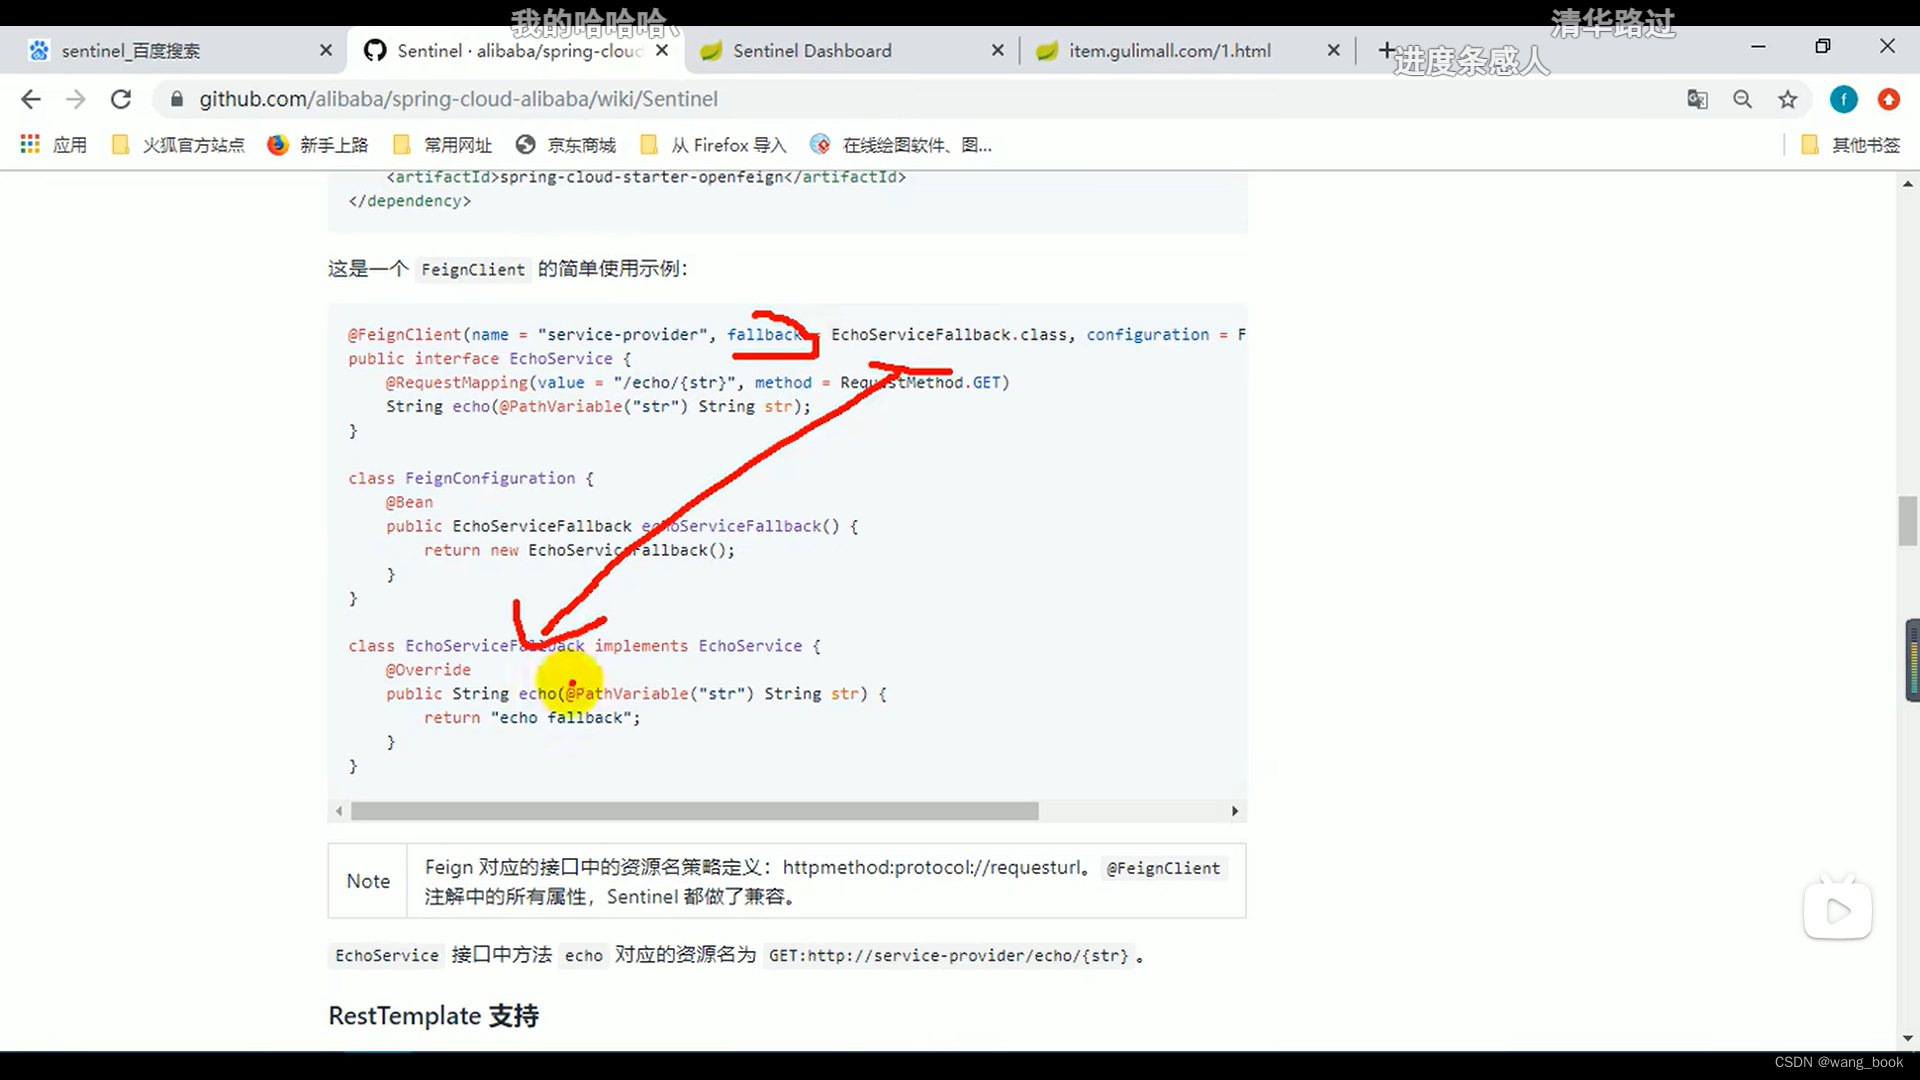The width and height of the screenshot is (1920, 1080).
Task: Go back using the back arrow
Action: 30,99
